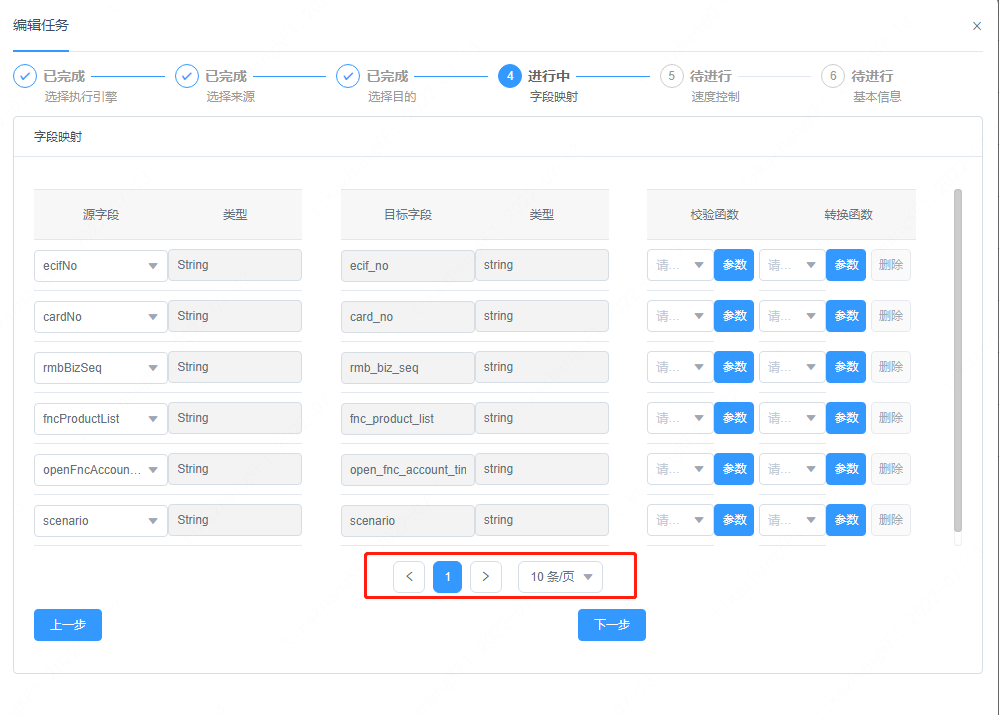999x715 pixels.
Task: Click 上一步 to go back
Action: click(67, 624)
